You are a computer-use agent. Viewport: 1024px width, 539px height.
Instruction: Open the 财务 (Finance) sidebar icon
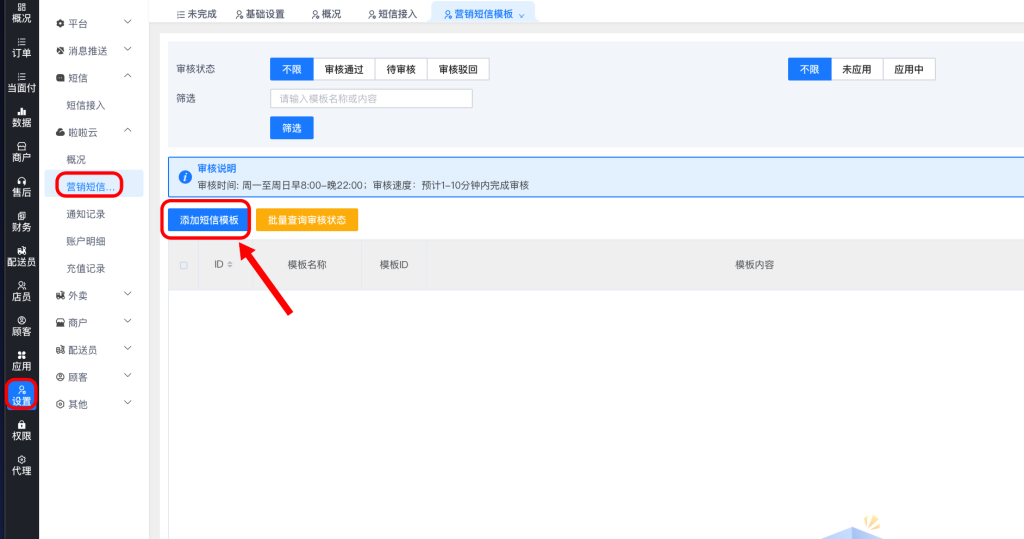21,221
